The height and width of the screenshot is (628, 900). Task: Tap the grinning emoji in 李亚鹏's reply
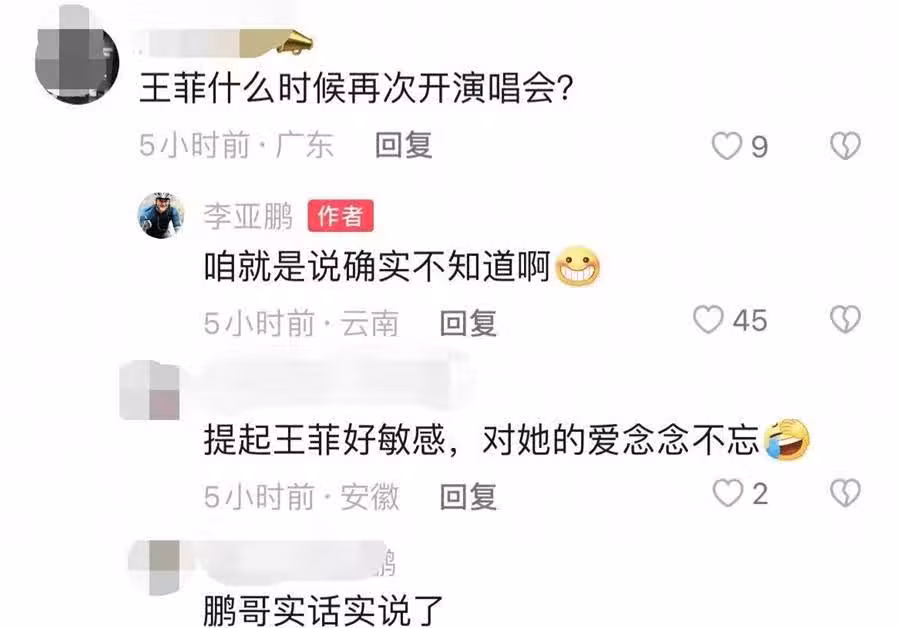pos(577,266)
